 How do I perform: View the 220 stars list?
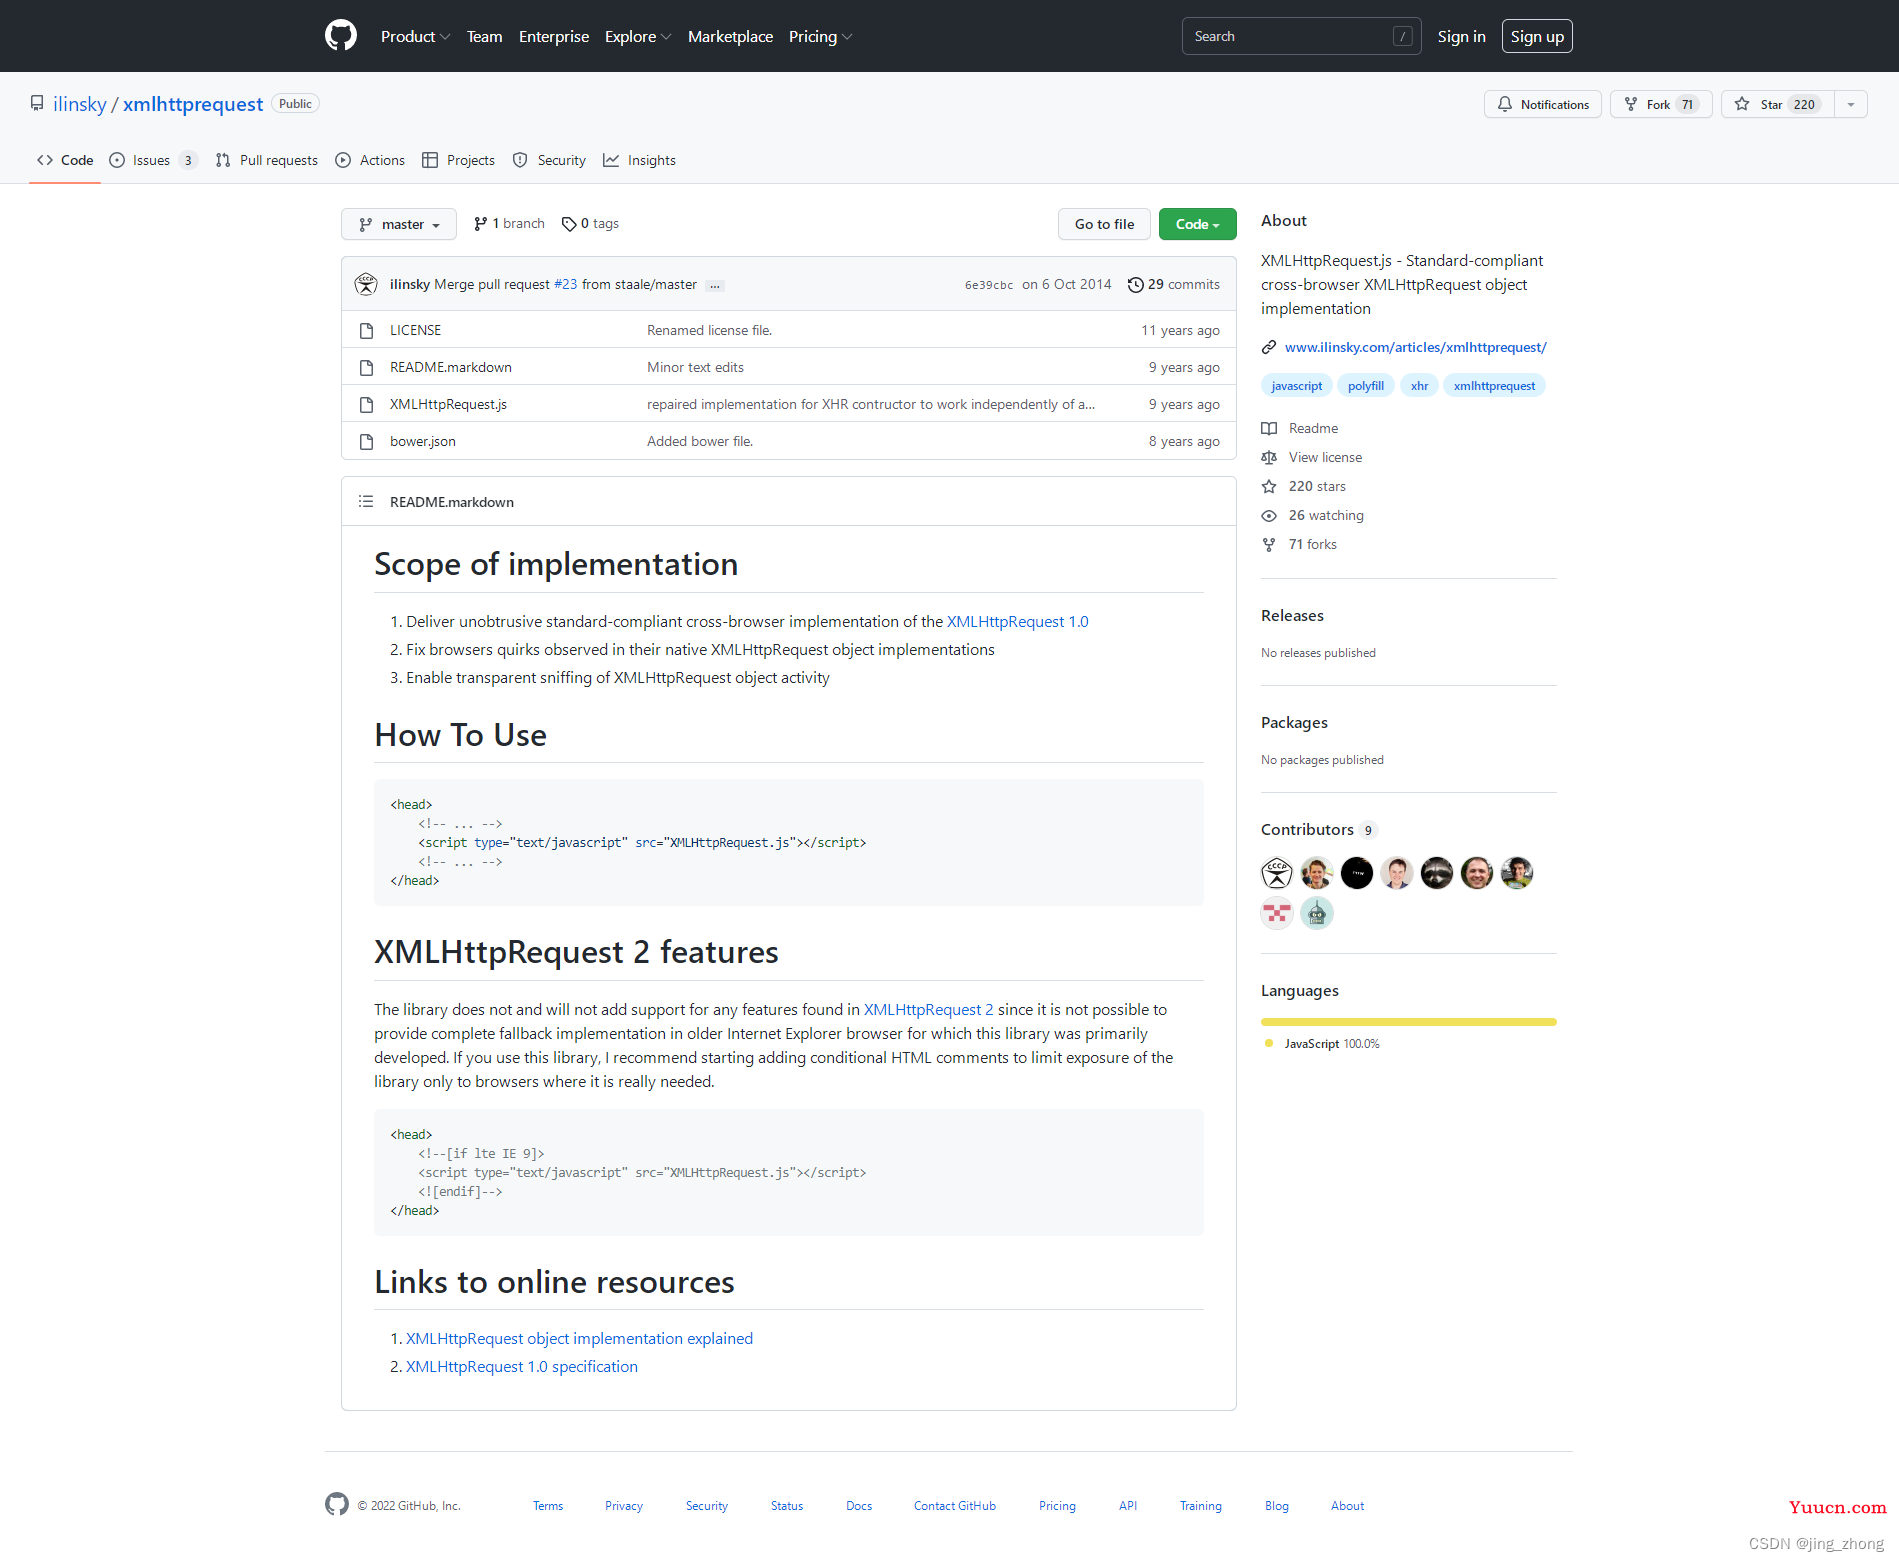point(1304,486)
